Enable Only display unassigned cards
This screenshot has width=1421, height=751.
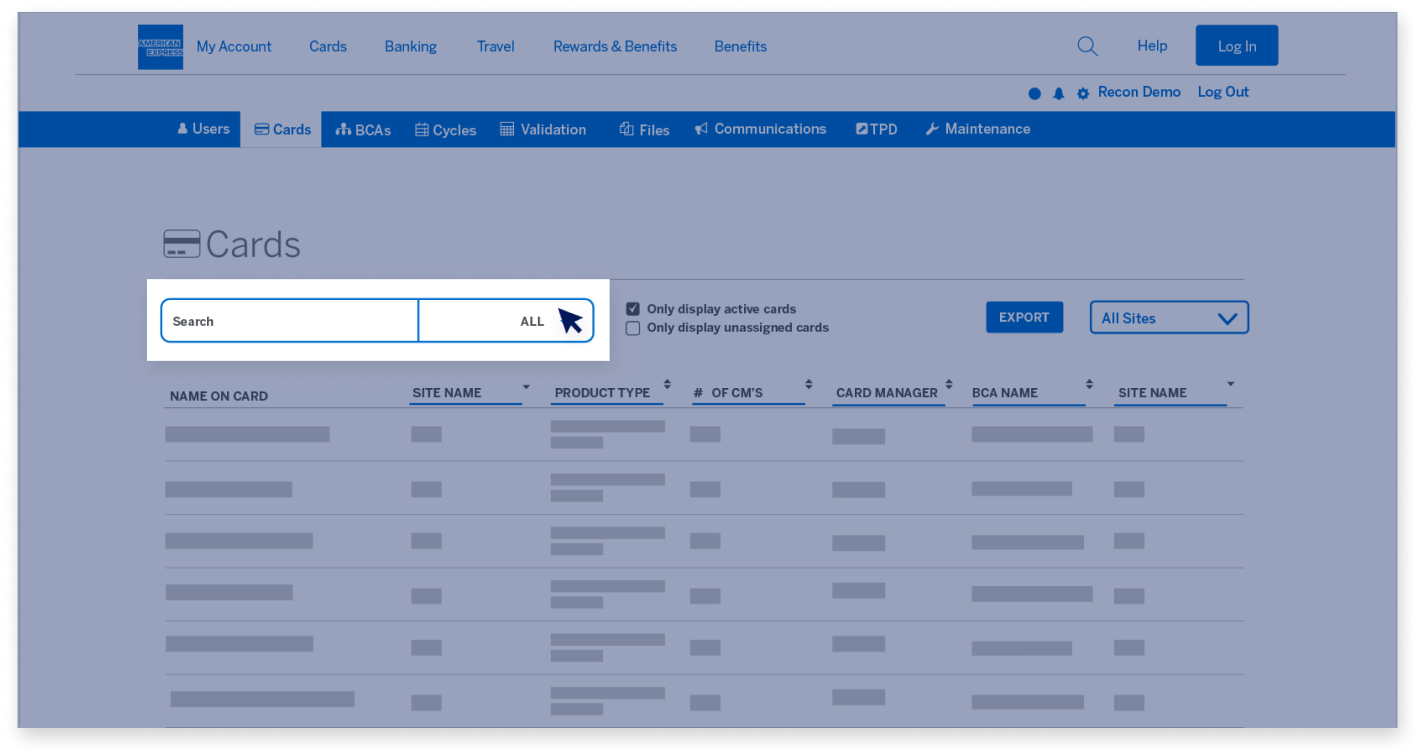coord(632,327)
